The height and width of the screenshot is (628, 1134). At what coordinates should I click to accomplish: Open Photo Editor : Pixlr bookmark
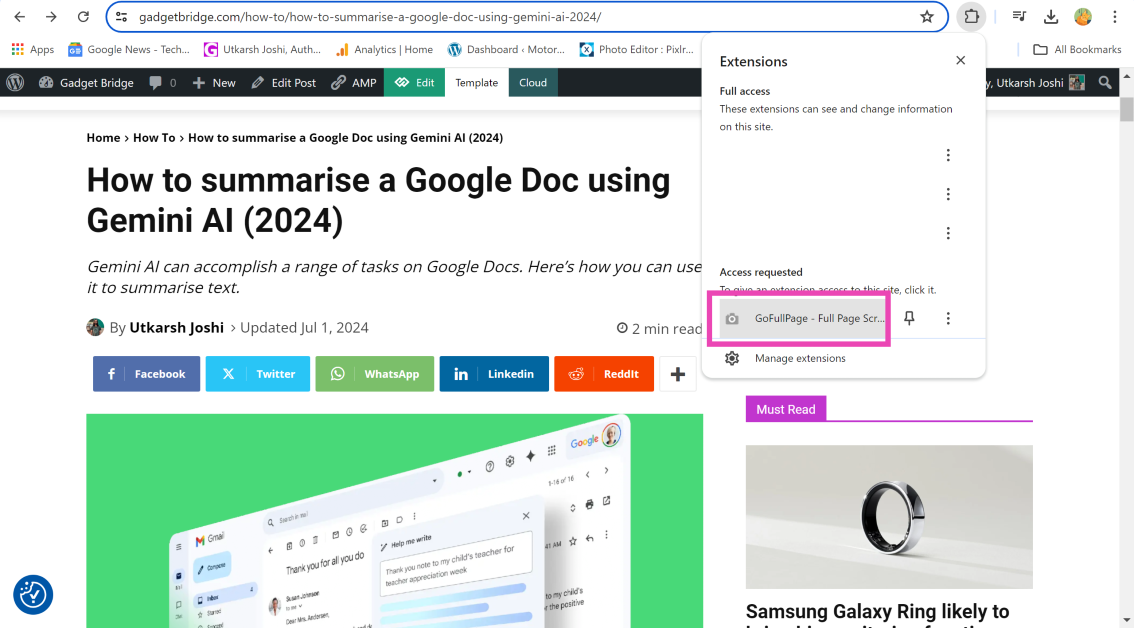(637, 49)
